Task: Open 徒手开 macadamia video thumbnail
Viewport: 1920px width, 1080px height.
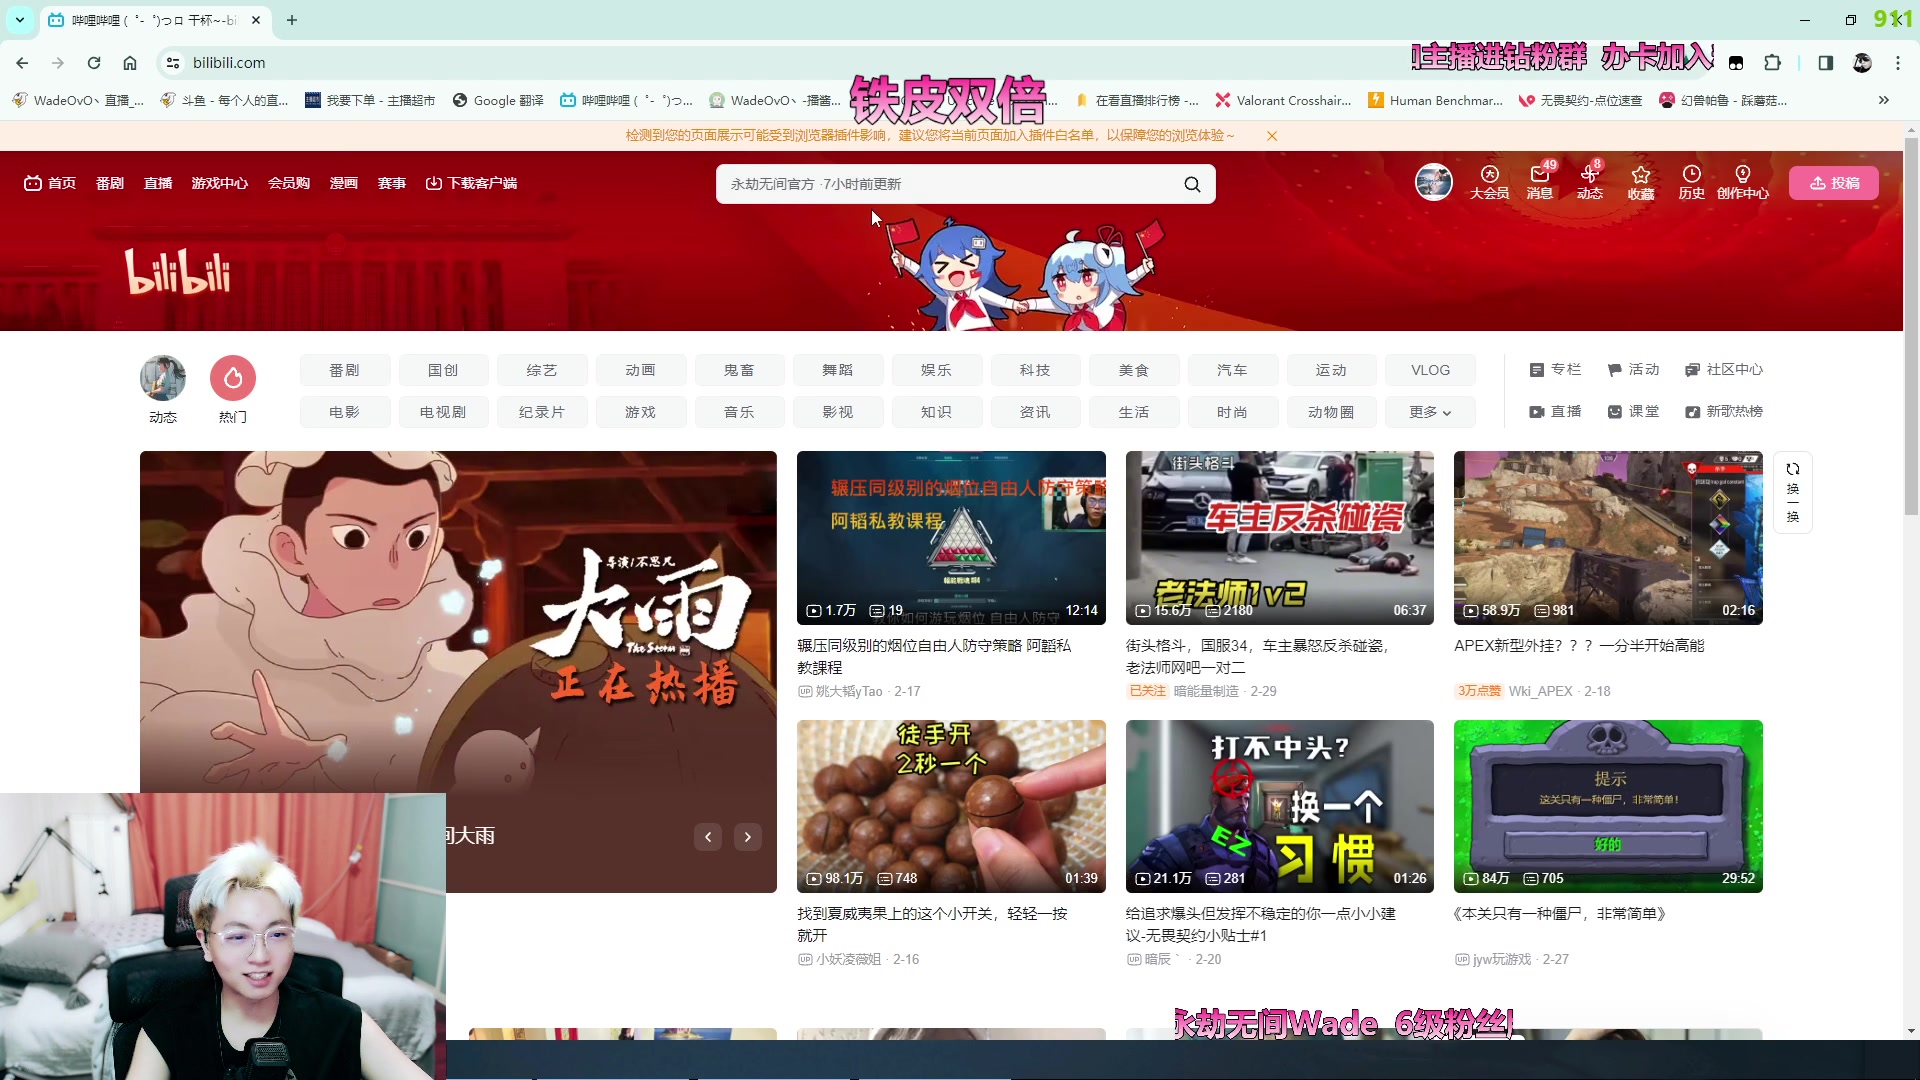Action: pos(951,806)
